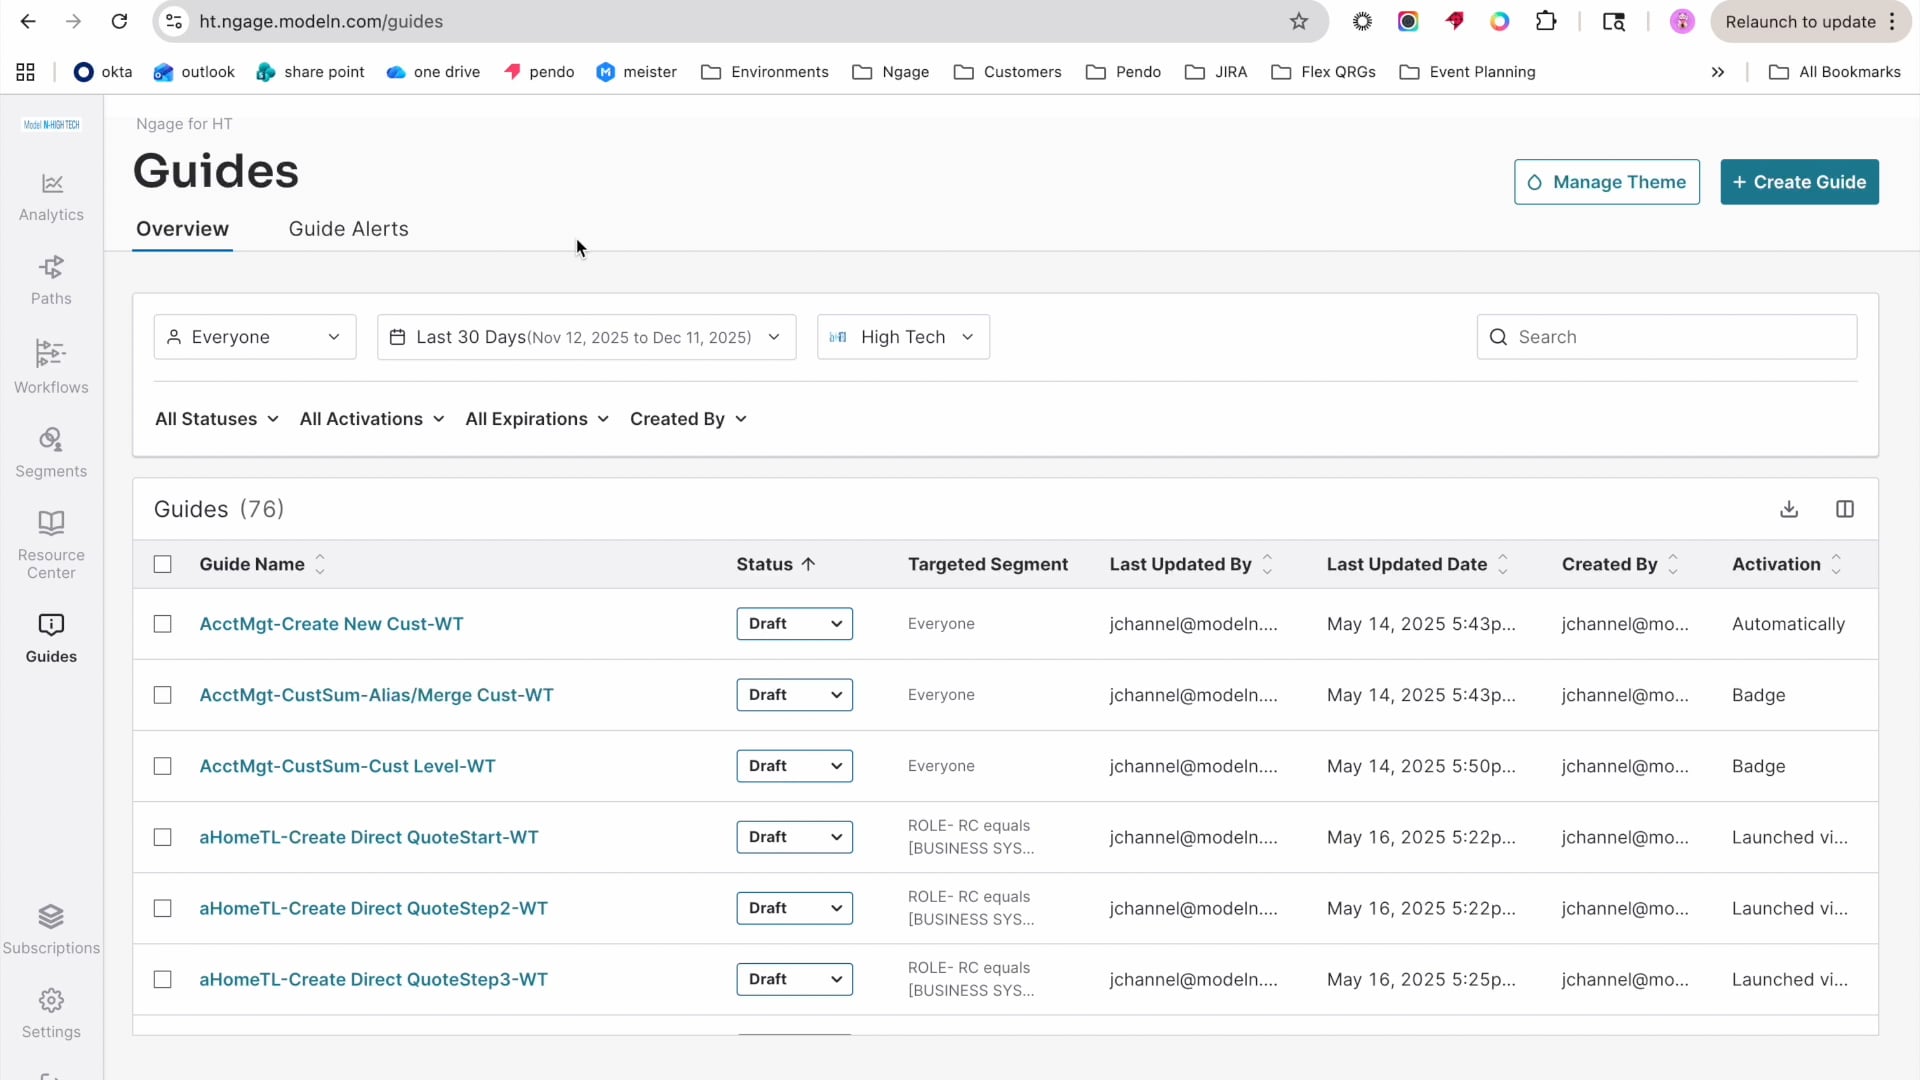Open the aHomeTL-Create Direct QuoteStep3-WT guide
The image size is (1920, 1080).
tap(373, 979)
